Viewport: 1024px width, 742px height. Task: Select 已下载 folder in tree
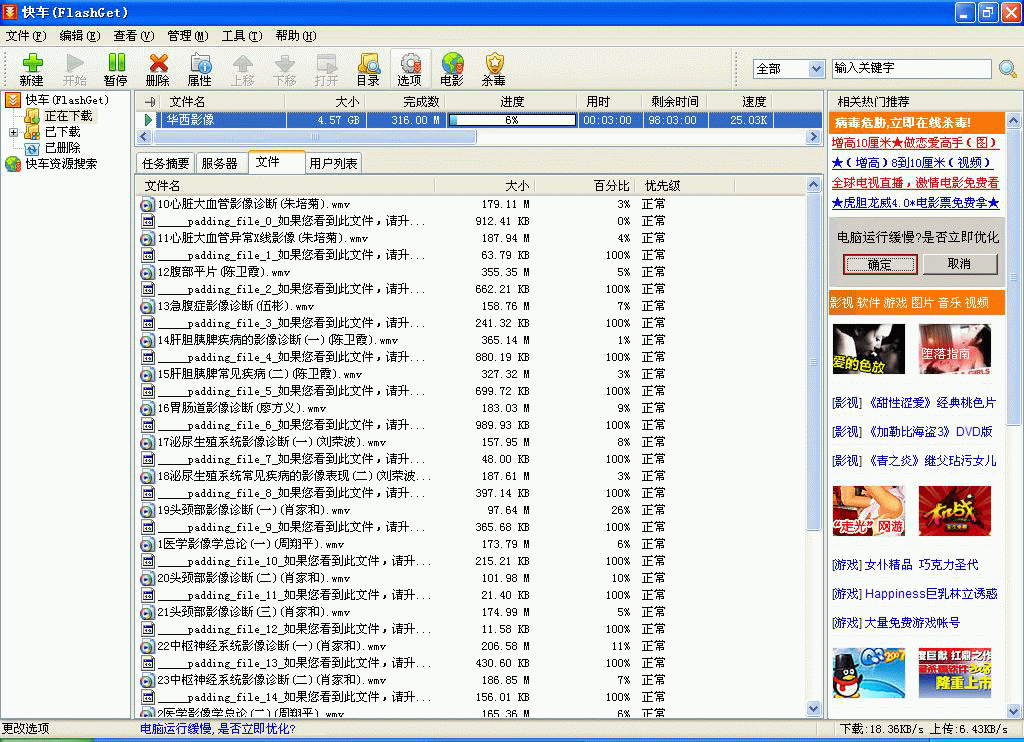pos(62,132)
